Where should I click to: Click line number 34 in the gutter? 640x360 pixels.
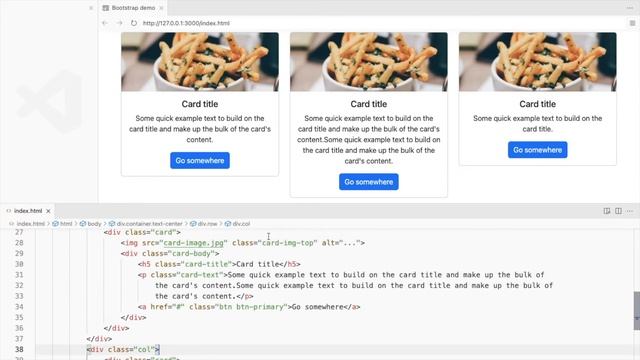[x=19, y=307]
